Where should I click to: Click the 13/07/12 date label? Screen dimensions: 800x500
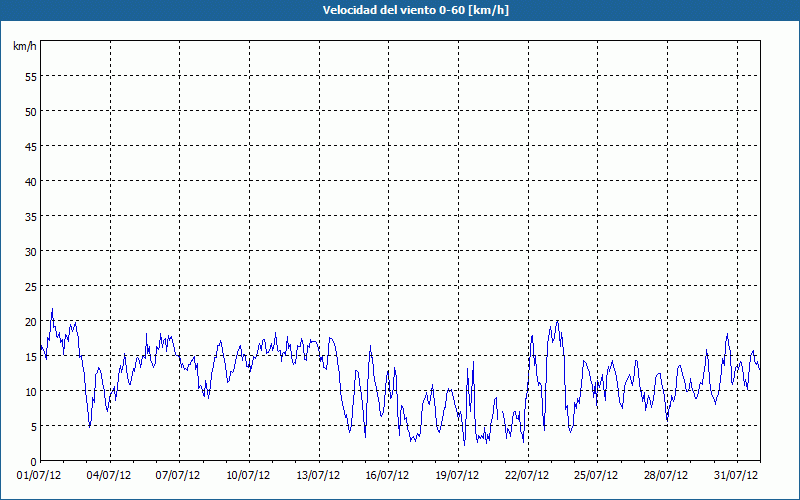tap(318, 476)
